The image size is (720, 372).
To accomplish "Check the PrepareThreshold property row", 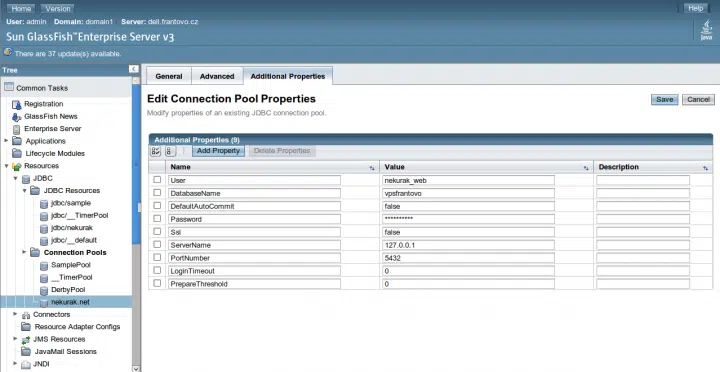I will [x=157, y=283].
